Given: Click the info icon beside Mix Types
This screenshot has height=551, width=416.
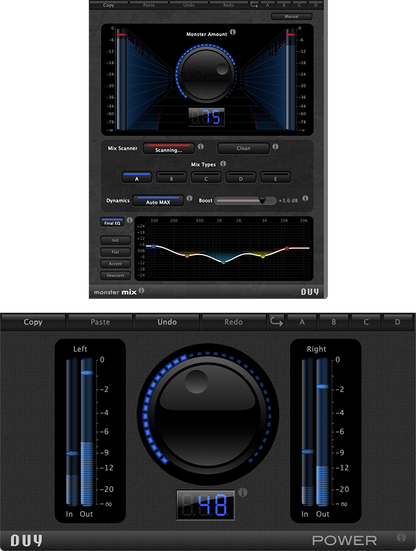Looking at the screenshot, I should point(223,164).
